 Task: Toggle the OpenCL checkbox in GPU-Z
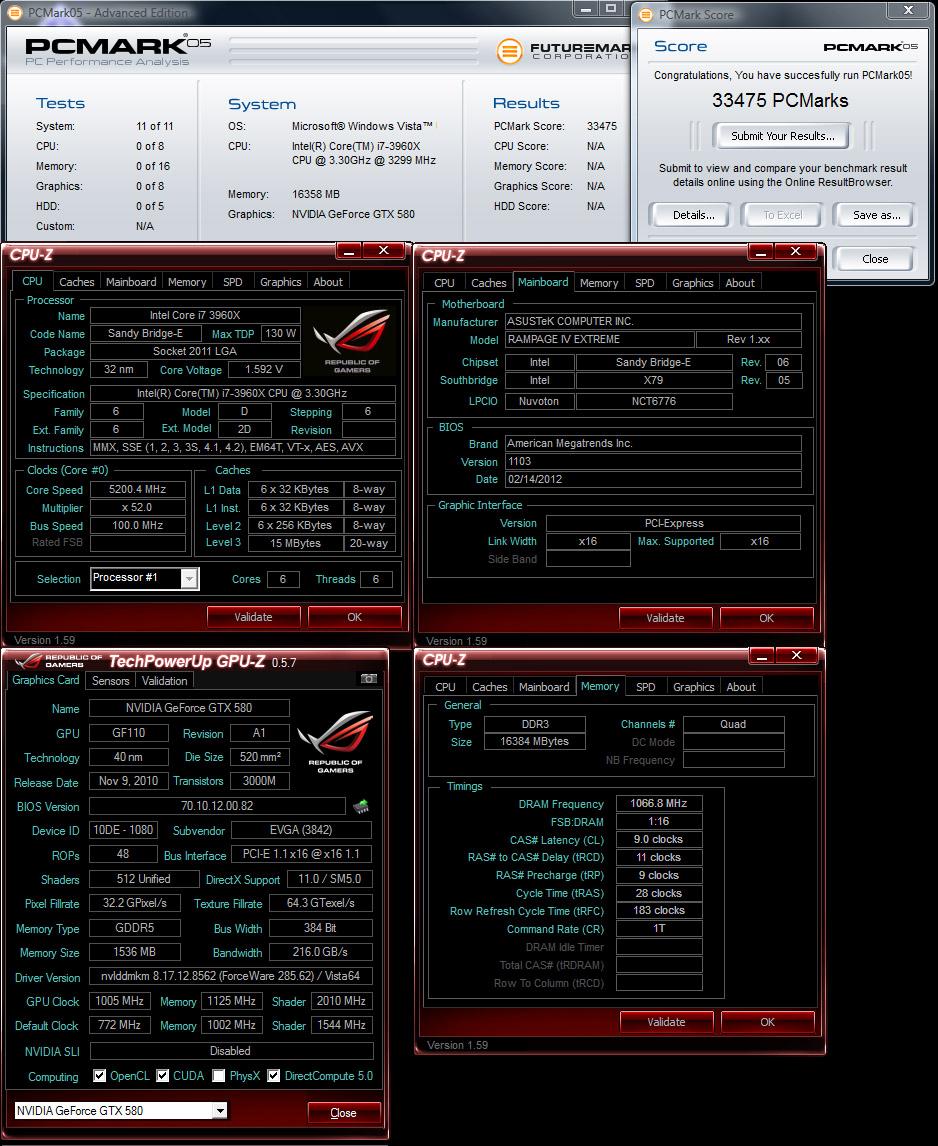pyautogui.click(x=100, y=1076)
